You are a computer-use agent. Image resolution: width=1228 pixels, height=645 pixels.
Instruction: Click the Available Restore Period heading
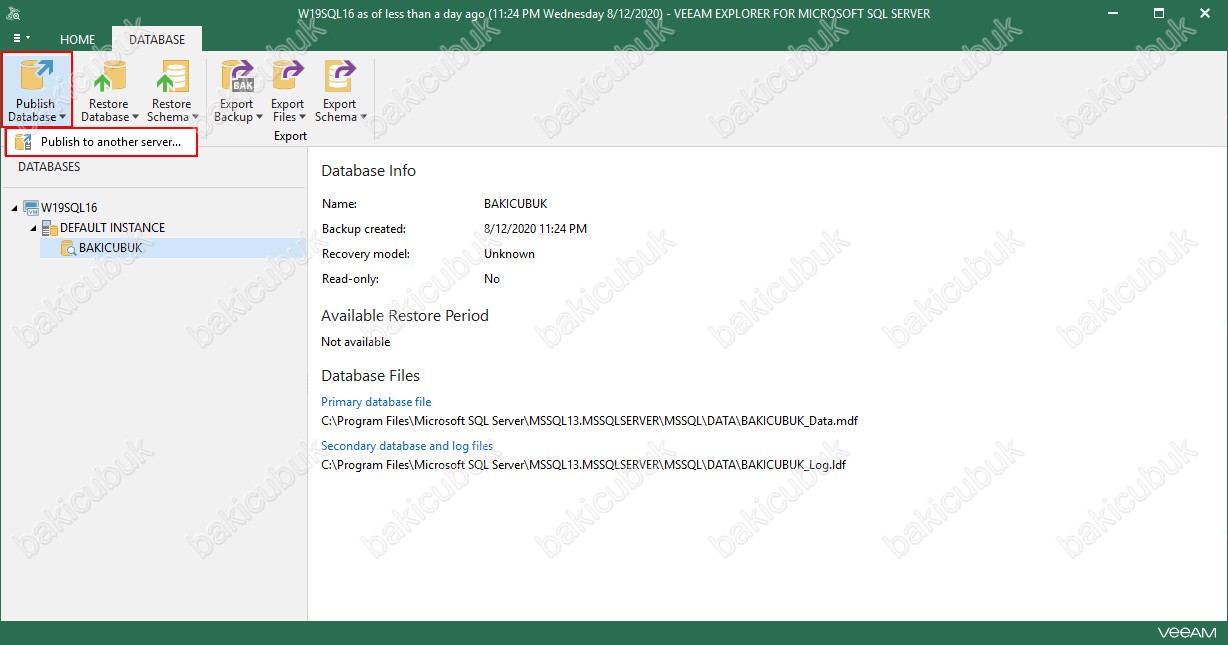click(405, 316)
